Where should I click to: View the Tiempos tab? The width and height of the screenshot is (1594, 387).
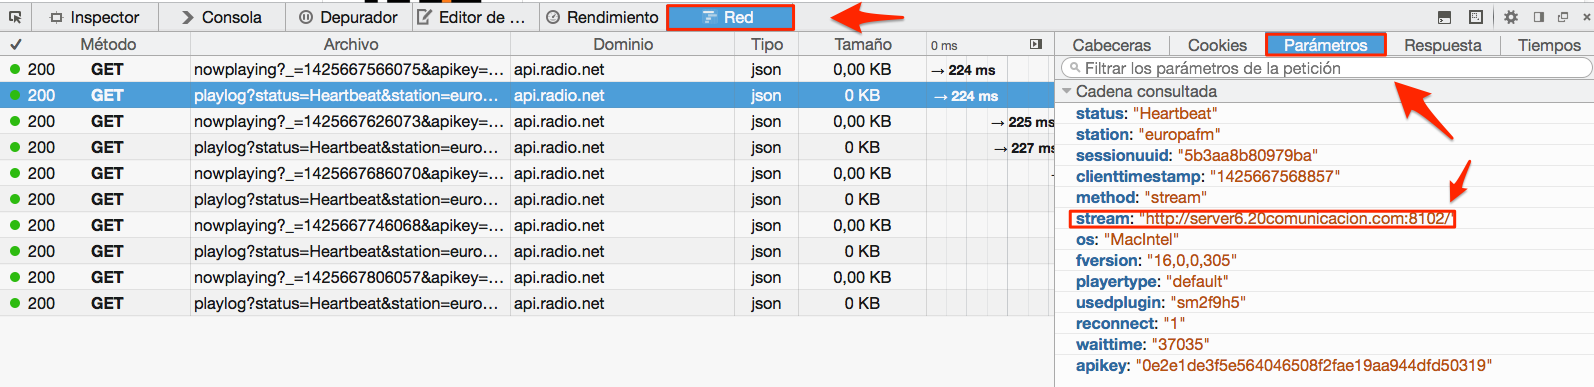pos(1549,45)
